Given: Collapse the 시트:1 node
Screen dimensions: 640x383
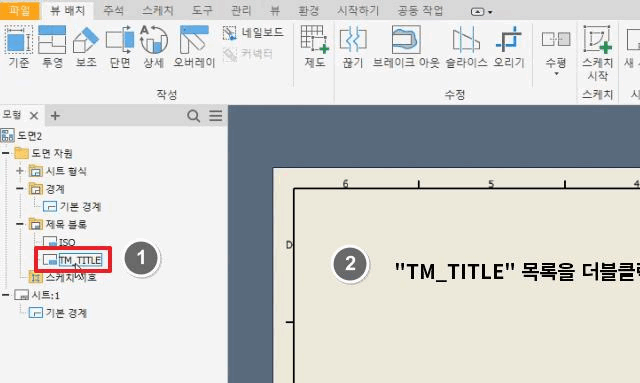Looking at the screenshot, I should (x=5, y=295).
